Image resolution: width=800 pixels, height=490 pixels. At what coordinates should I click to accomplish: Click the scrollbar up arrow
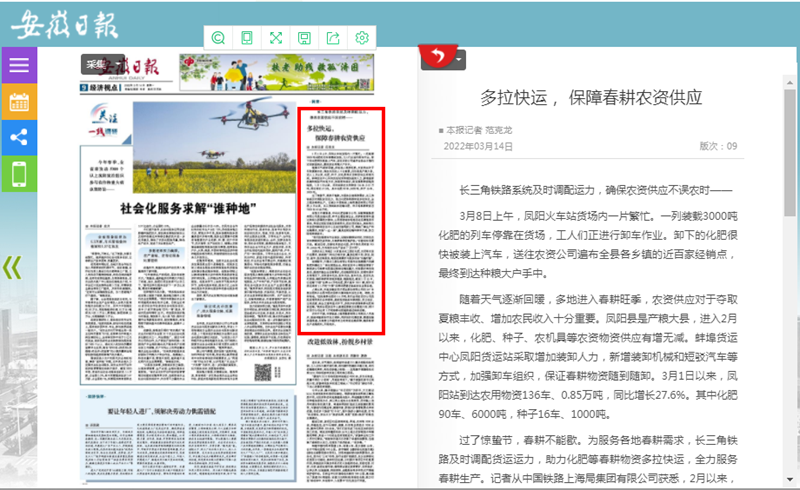[790, 82]
